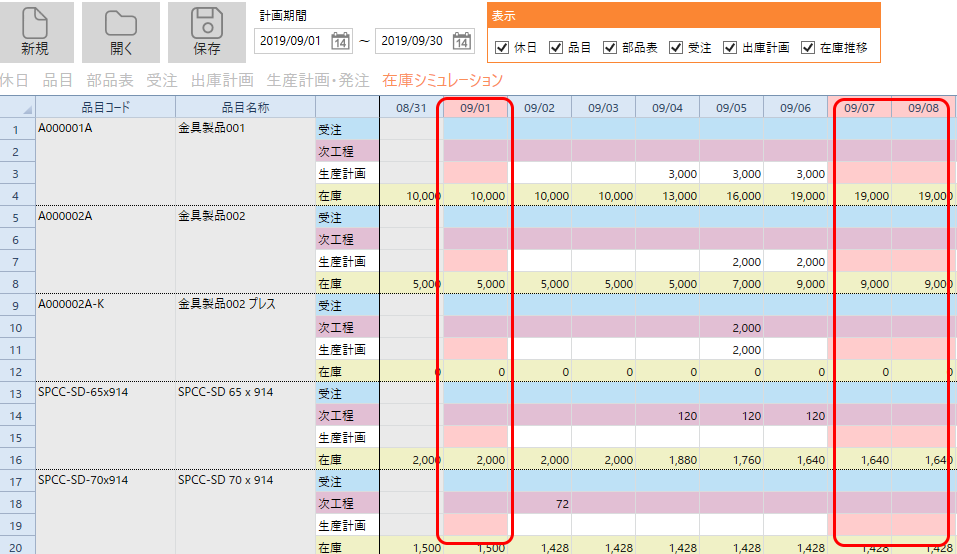This screenshot has height=554, width=957.
Task: Toggle the 出庫計画 checkbox
Action: 729,47
